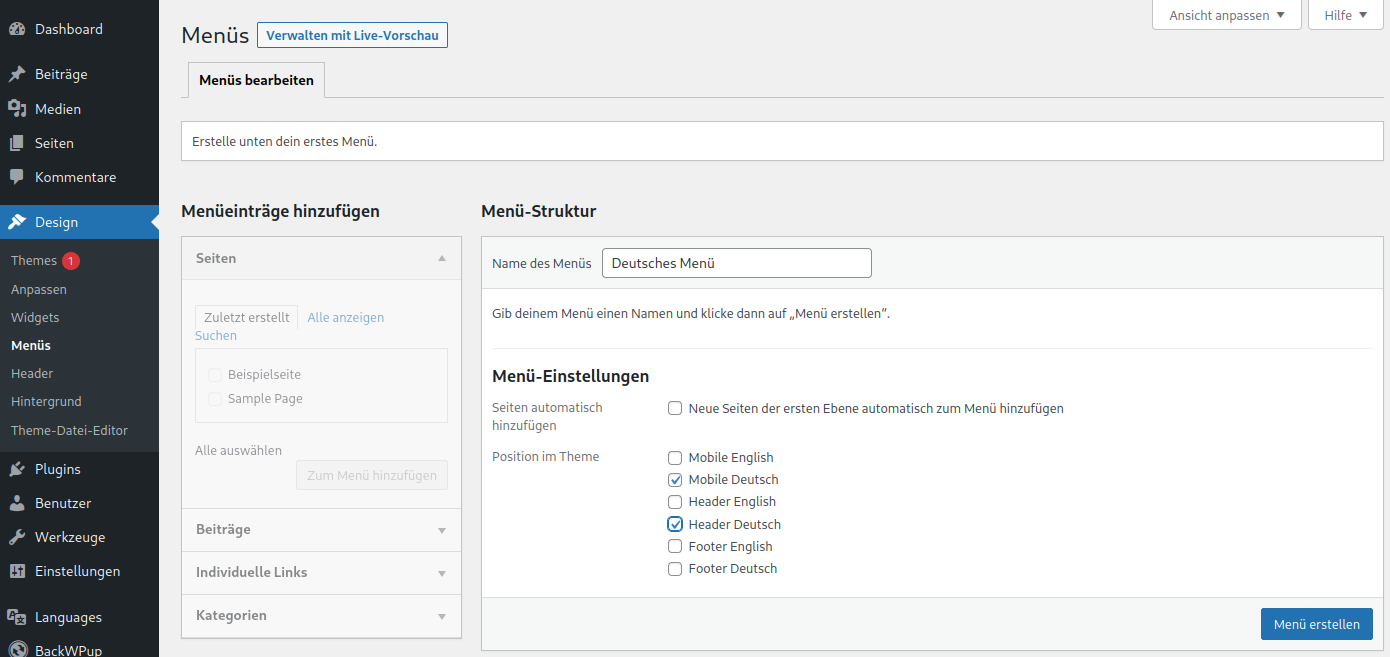Screen dimensions: 1390x657
Task: Uncheck the Mobile Deutsch position
Action: click(x=675, y=479)
